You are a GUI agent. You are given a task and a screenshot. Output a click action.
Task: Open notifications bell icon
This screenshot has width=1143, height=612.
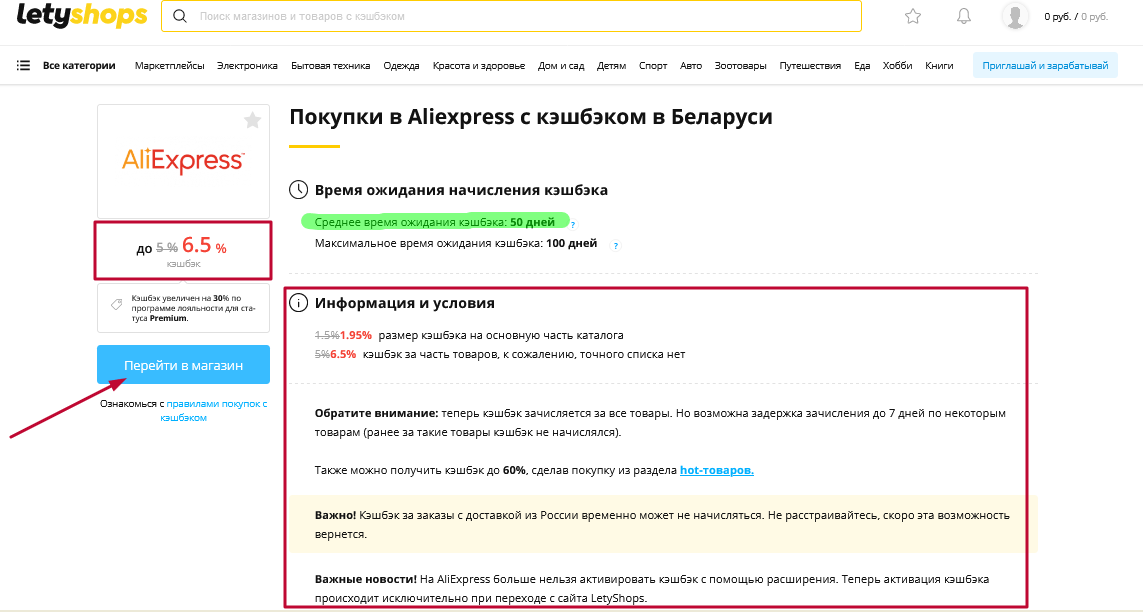(x=964, y=16)
